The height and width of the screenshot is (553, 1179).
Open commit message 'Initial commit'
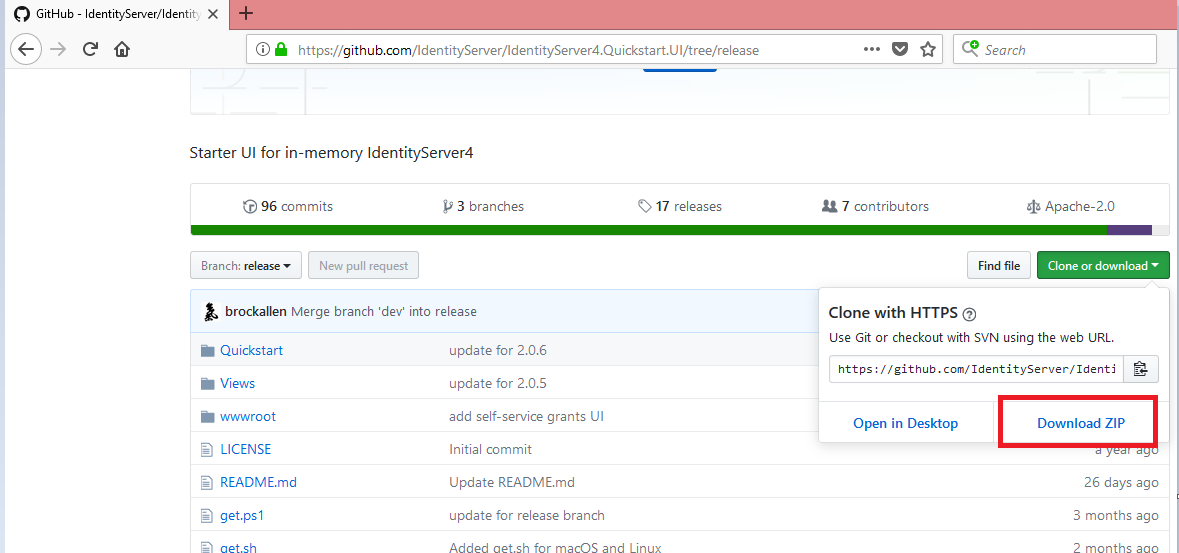[490, 450]
